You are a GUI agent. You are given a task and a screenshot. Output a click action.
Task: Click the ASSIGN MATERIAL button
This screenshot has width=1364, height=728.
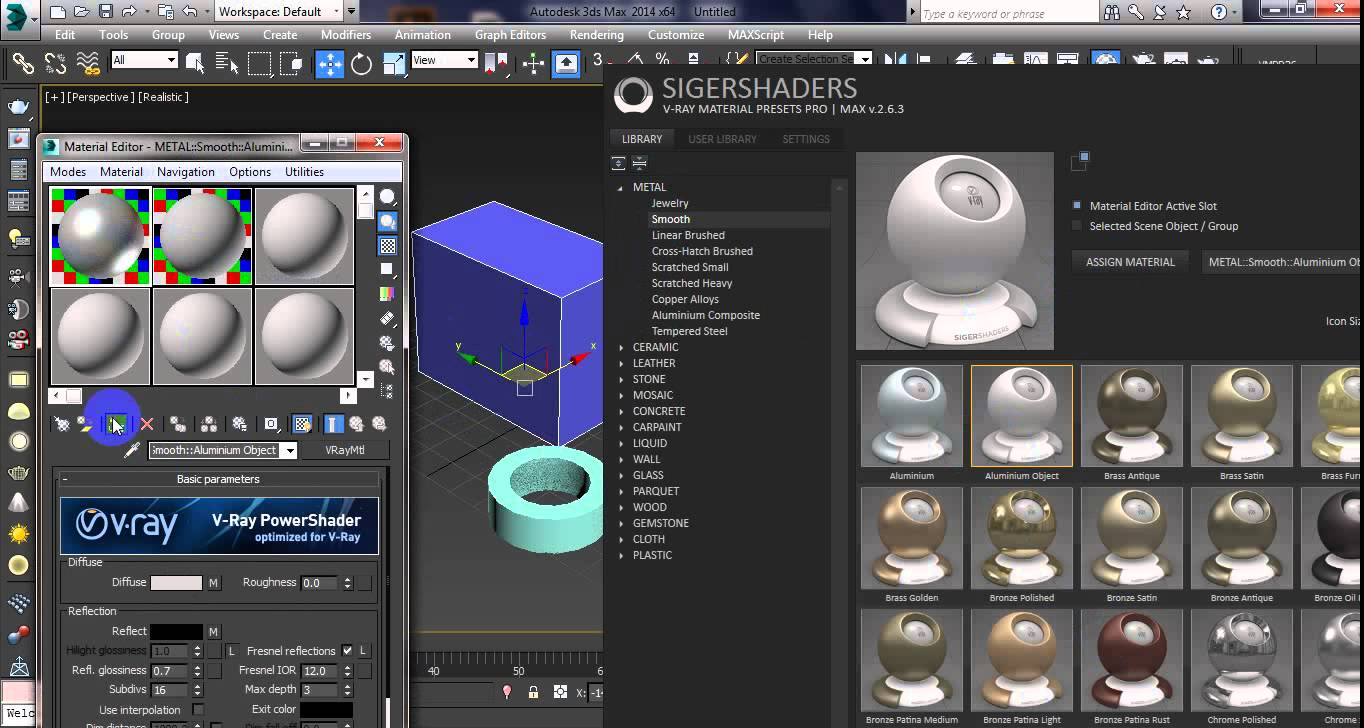tap(1130, 262)
